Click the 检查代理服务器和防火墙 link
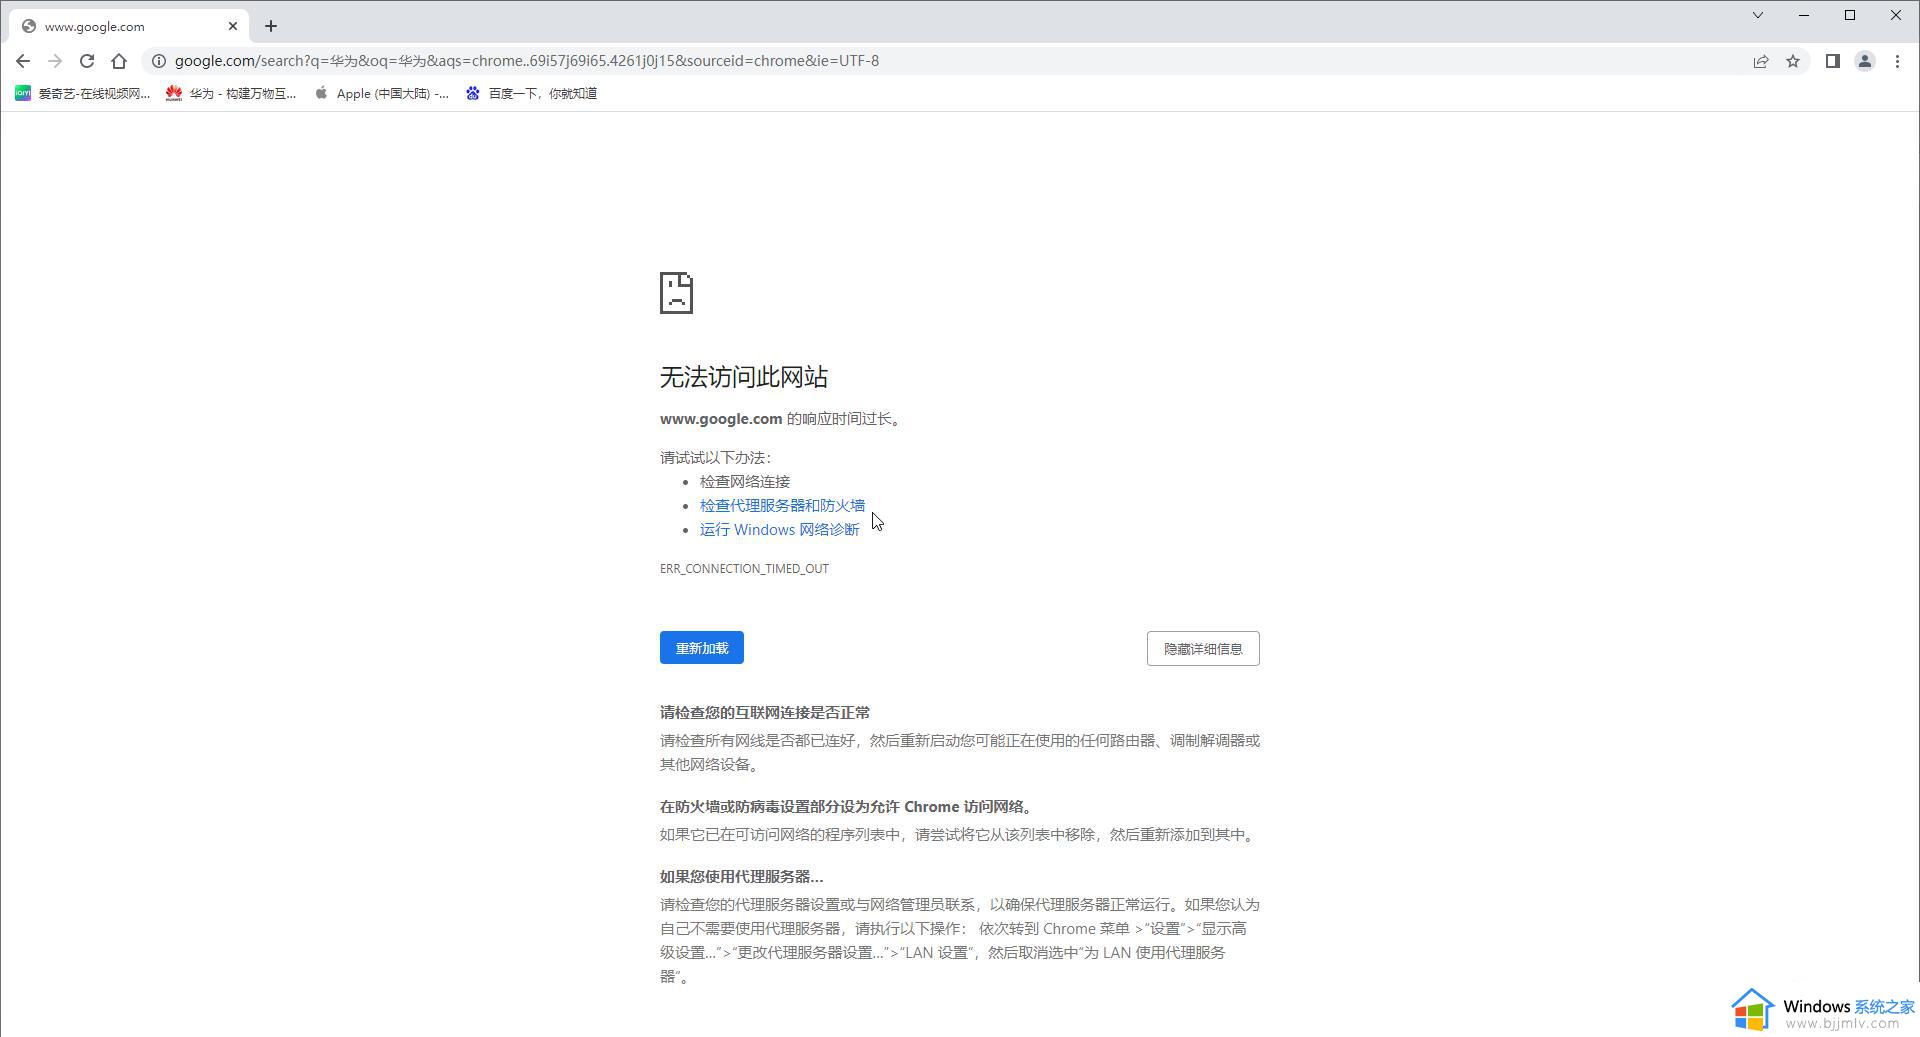The height and width of the screenshot is (1037, 1920). pyautogui.click(x=782, y=506)
